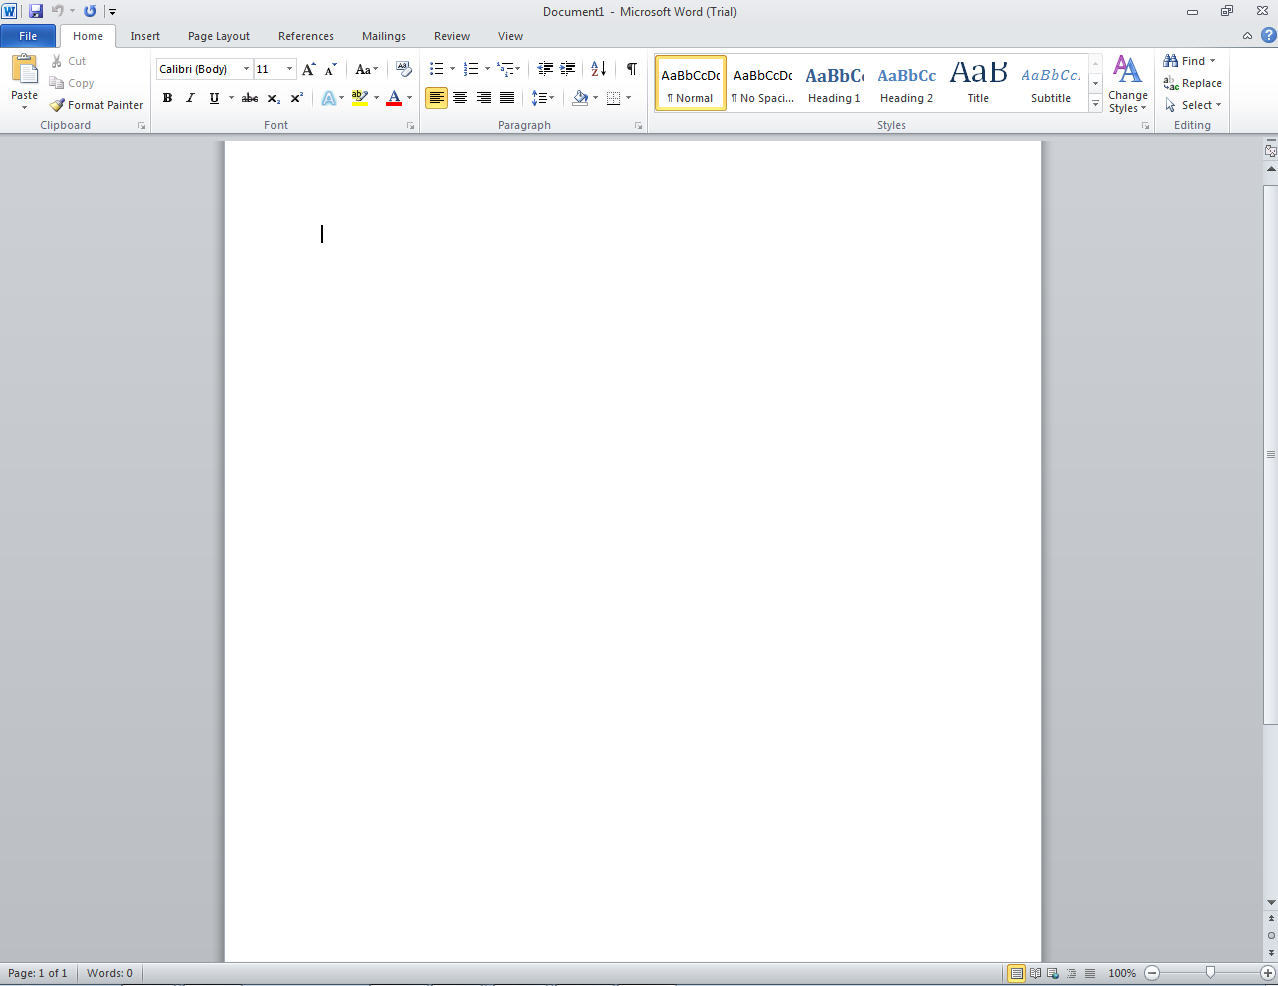Click the Format Painter brush icon
1278x986 pixels.
pyautogui.click(x=57, y=105)
